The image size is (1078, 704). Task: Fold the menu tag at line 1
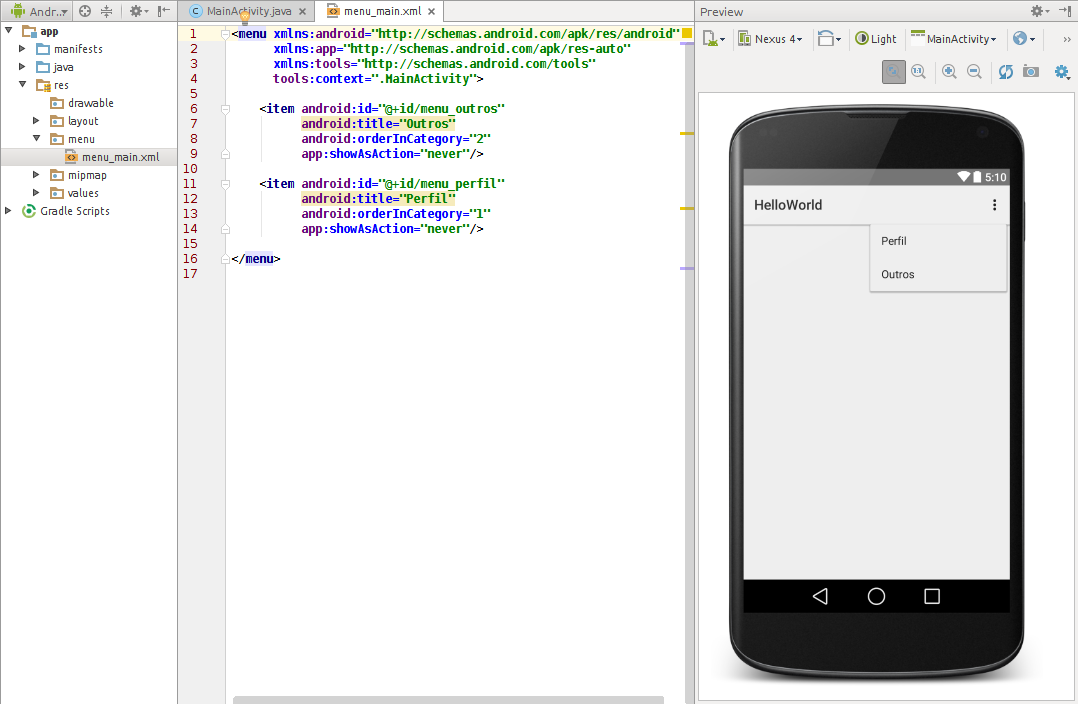225,34
